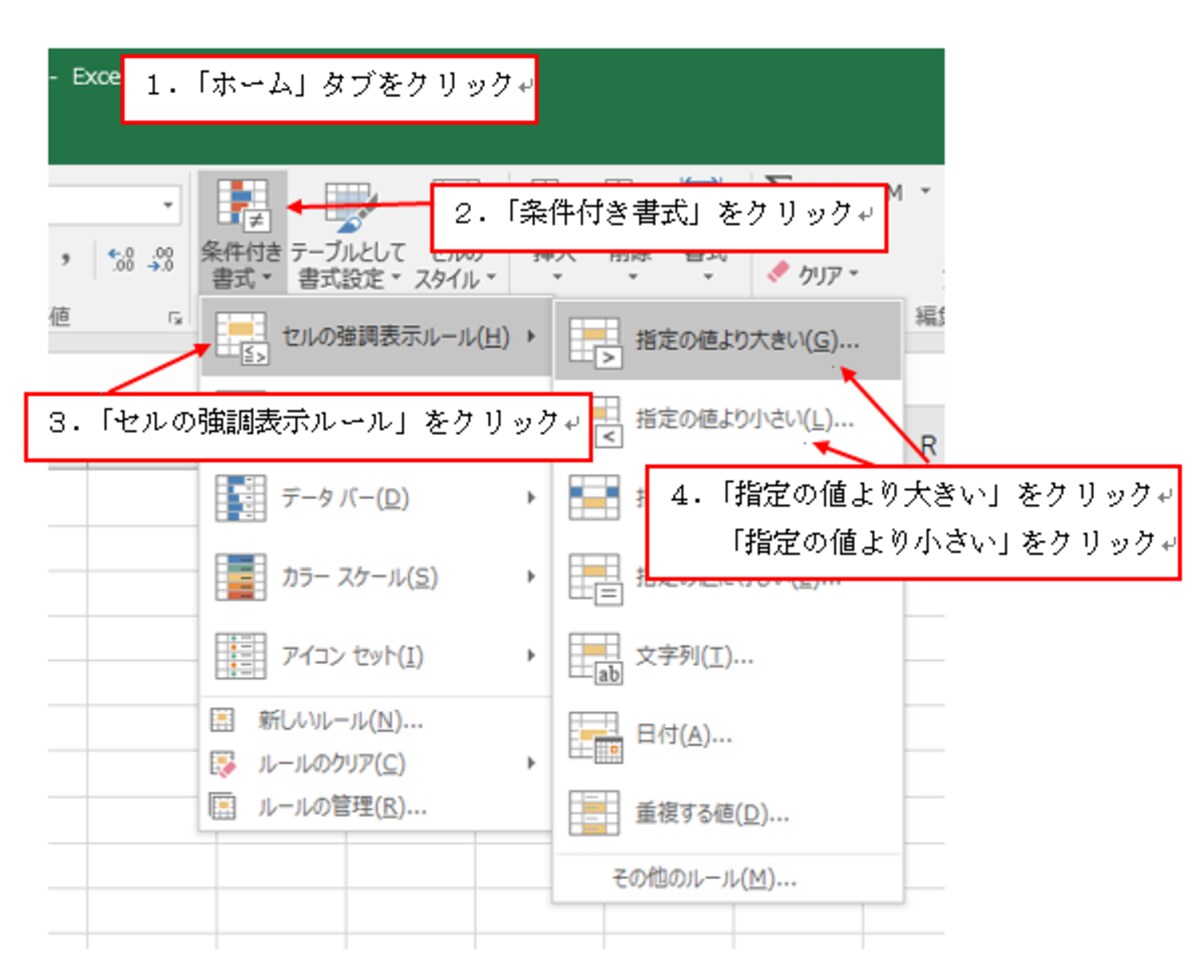This screenshot has width=1200, height=959.
Task: Select the 文字列(T)... text rule
Action: coord(728,657)
